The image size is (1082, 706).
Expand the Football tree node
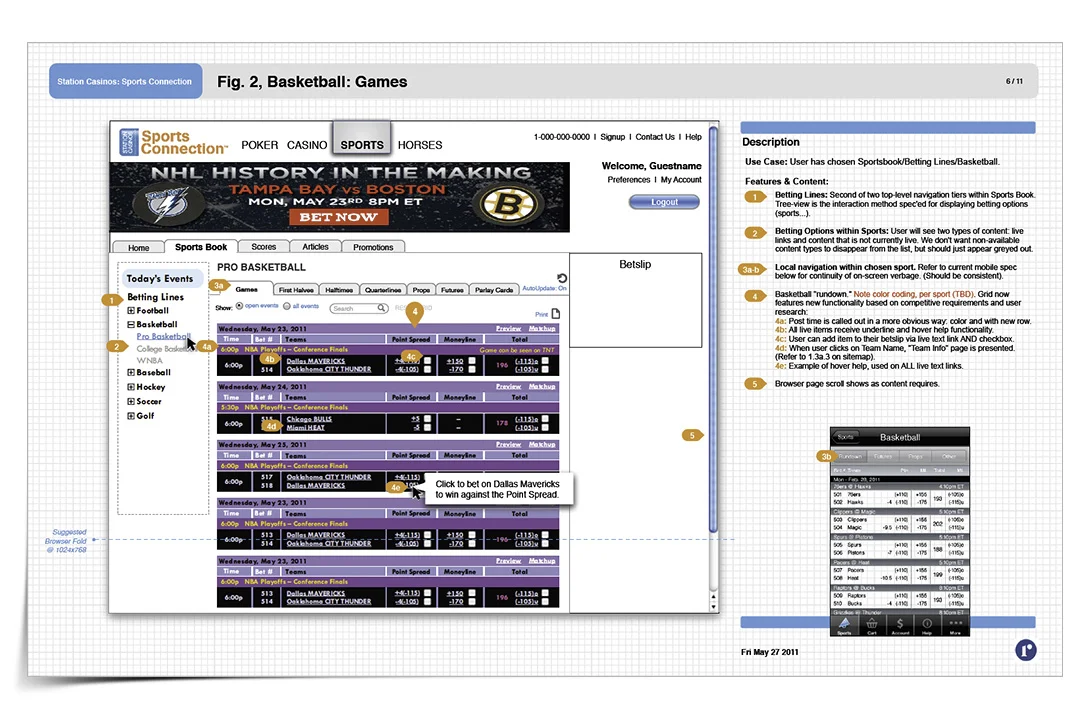[130, 311]
